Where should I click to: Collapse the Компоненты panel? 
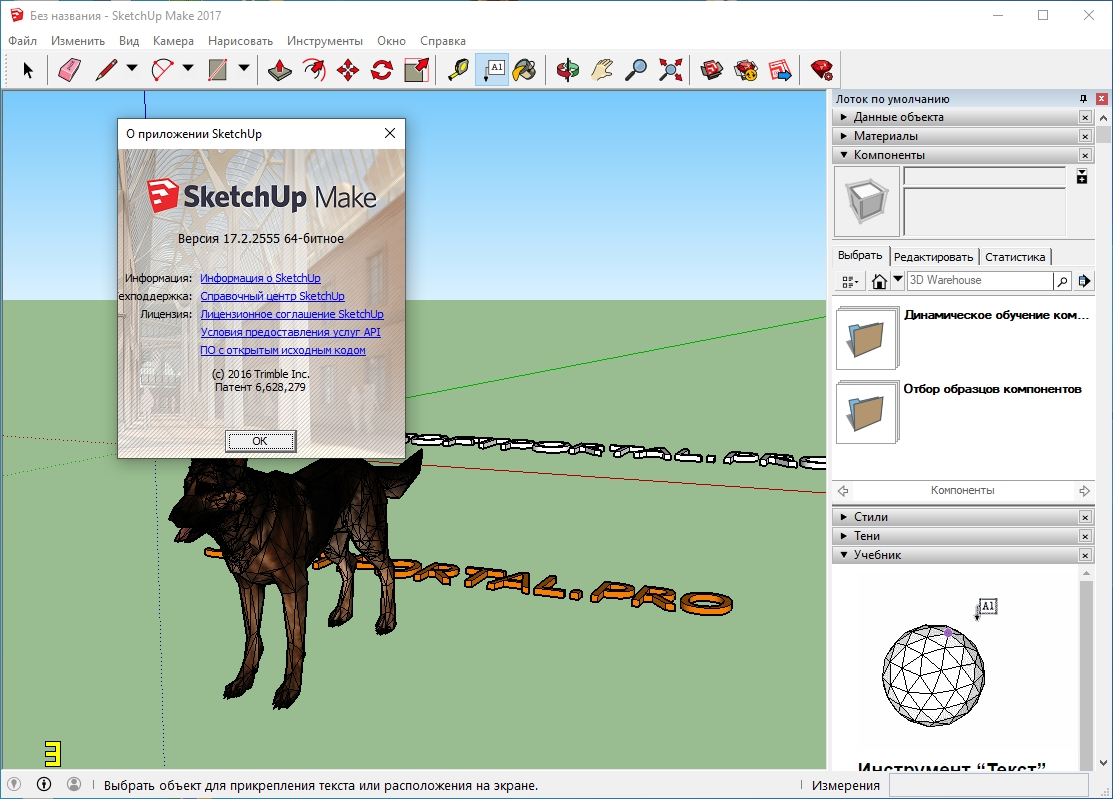pos(955,155)
